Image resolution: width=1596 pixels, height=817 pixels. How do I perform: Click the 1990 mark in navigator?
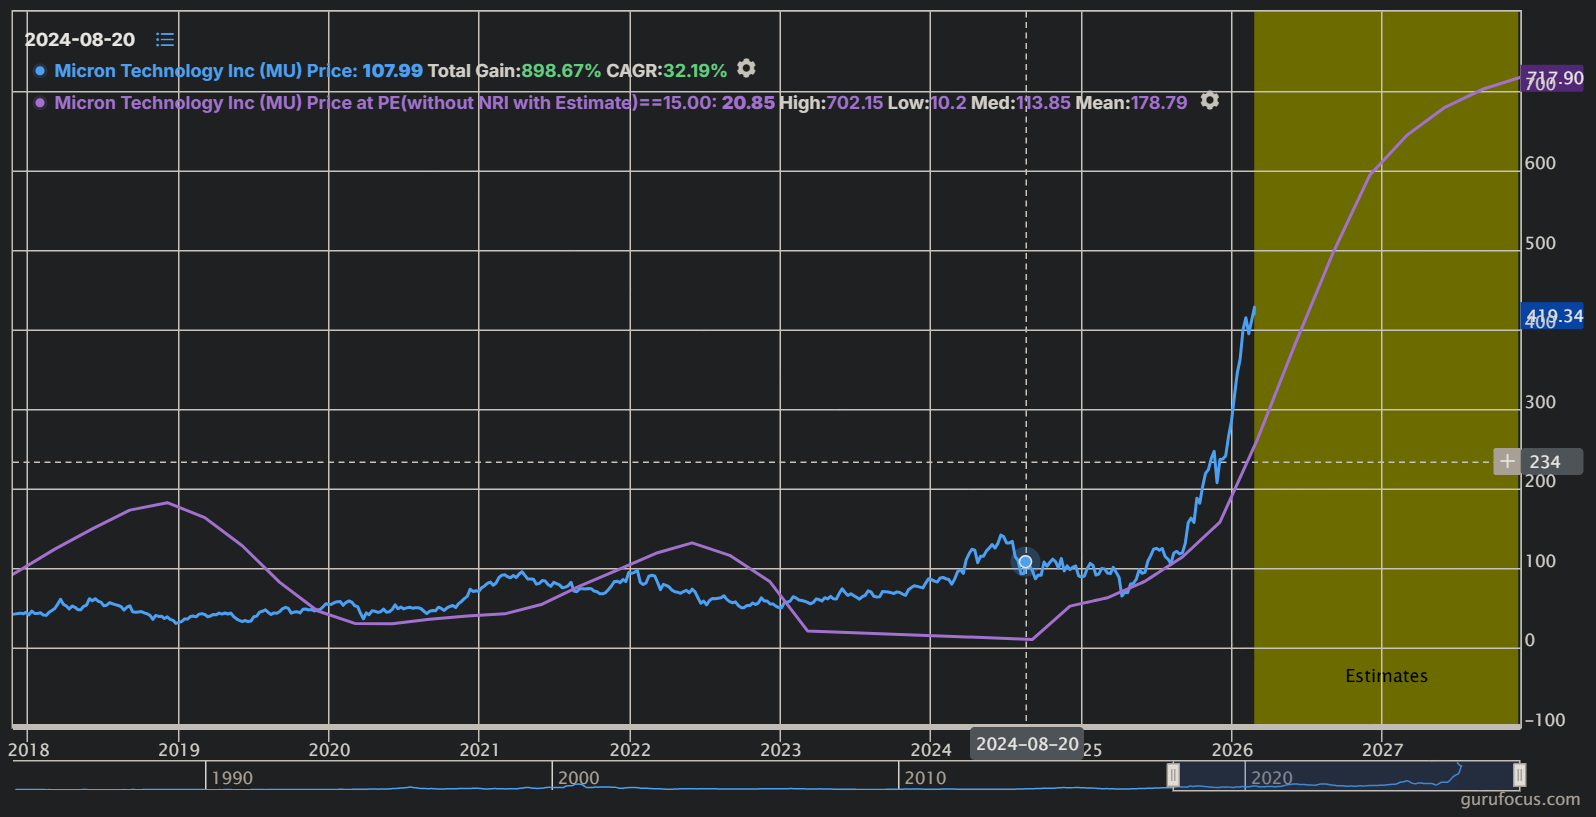232,778
